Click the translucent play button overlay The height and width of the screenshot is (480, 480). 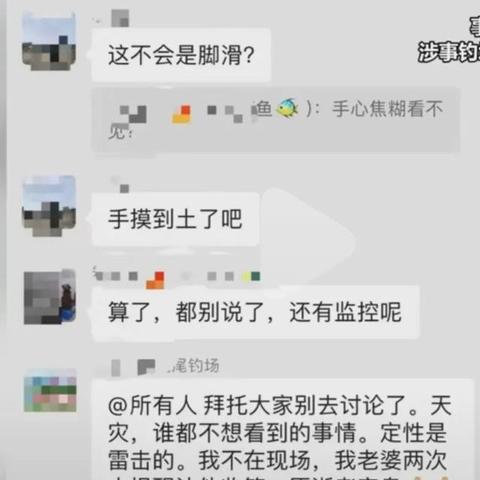click(308, 238)
